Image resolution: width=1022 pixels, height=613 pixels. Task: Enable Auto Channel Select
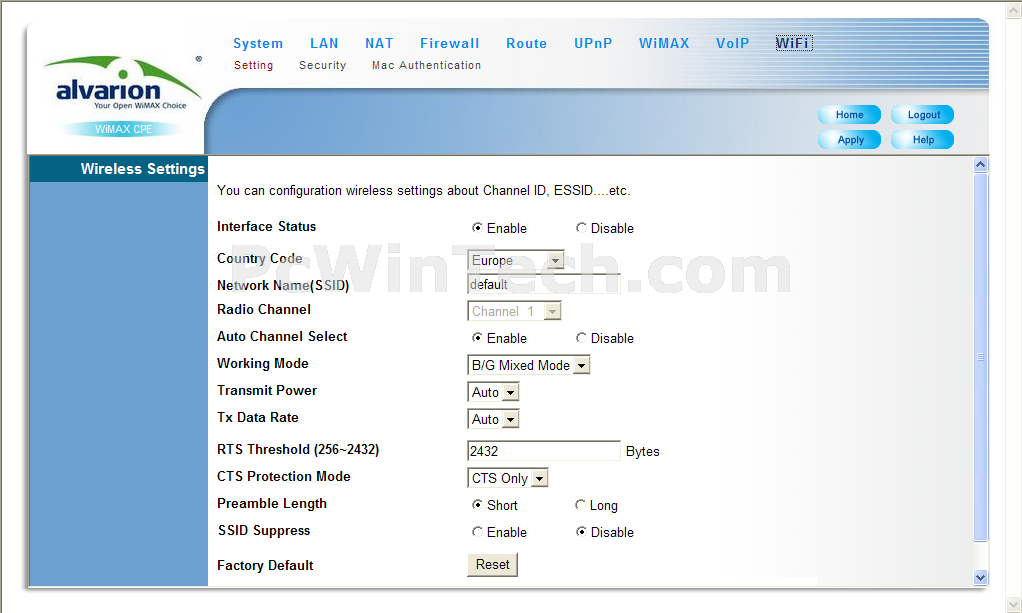pyautogui.click(x=478, y=338)
